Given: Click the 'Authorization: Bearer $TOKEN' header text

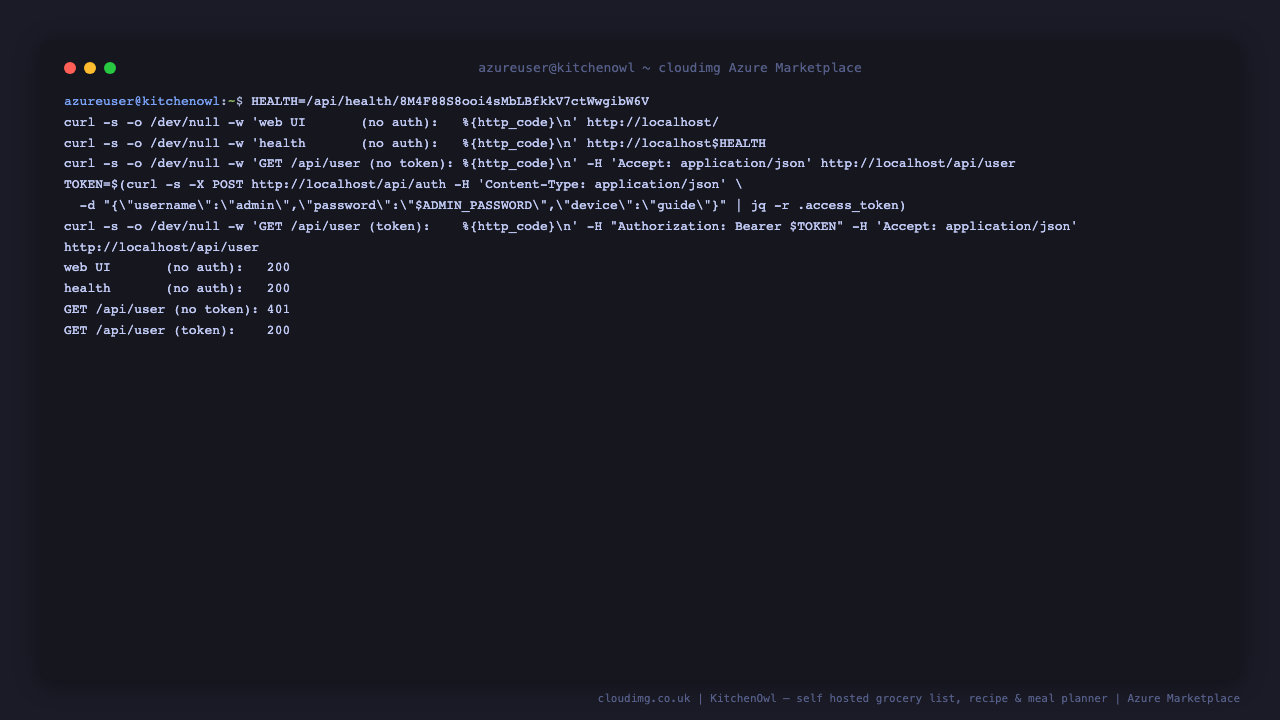Looking at the screenshot, I should (727, 226).
